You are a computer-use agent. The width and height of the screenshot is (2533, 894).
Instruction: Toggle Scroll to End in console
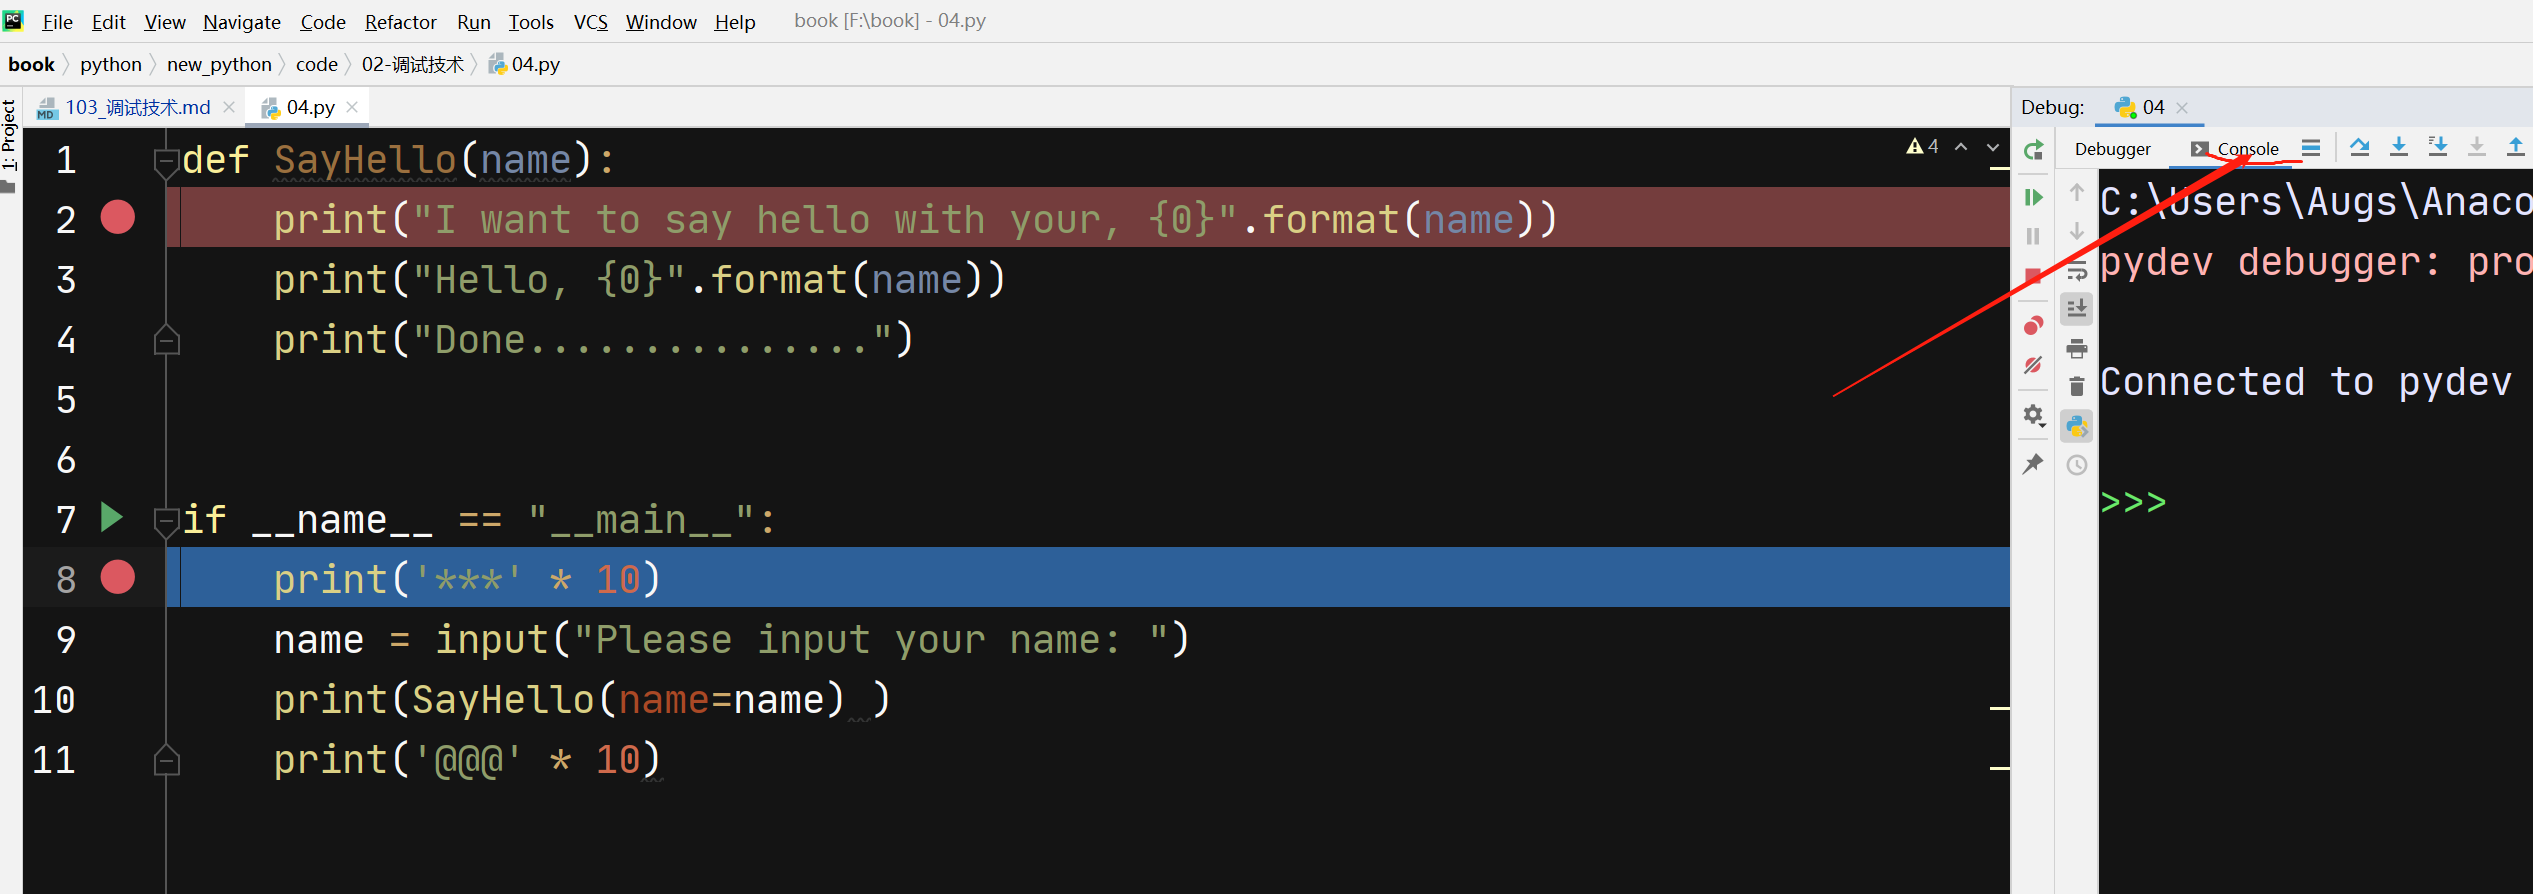[2077, 309]
